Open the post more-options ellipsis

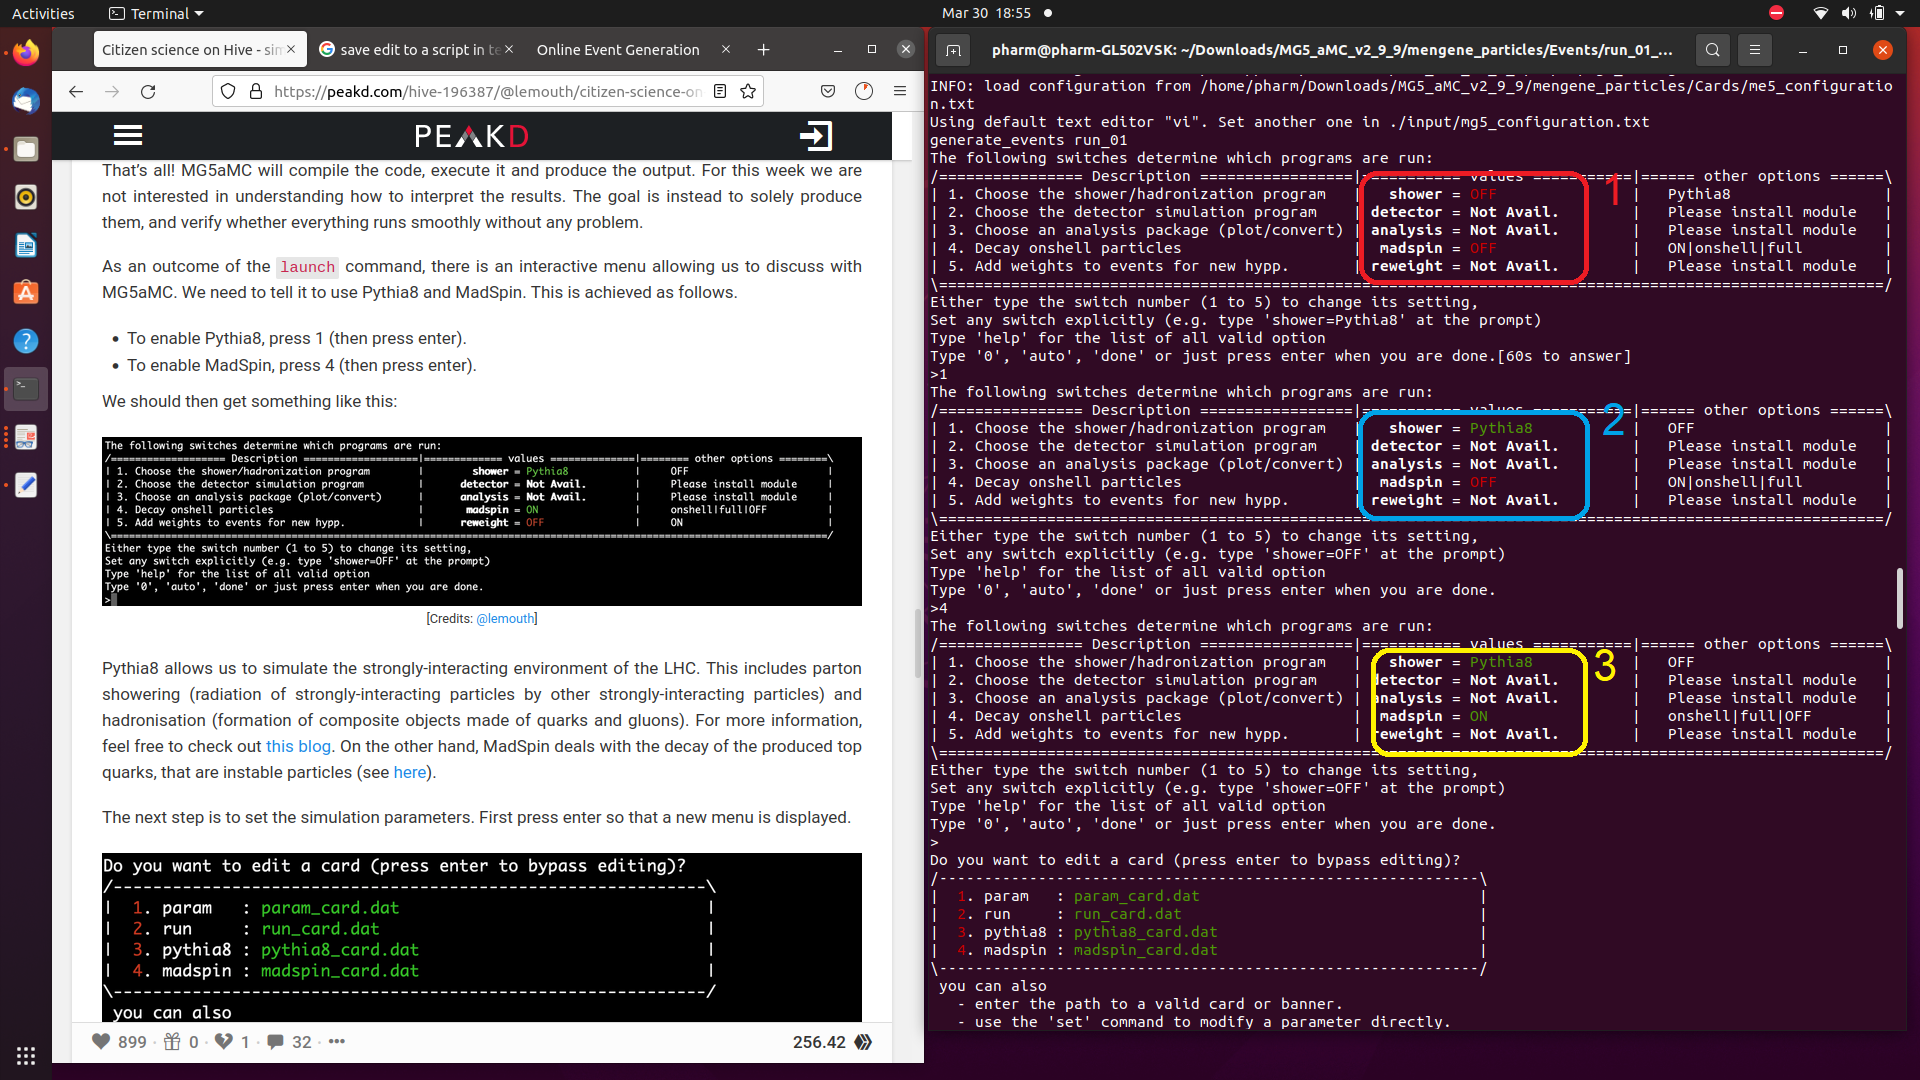pos(337,1042)
